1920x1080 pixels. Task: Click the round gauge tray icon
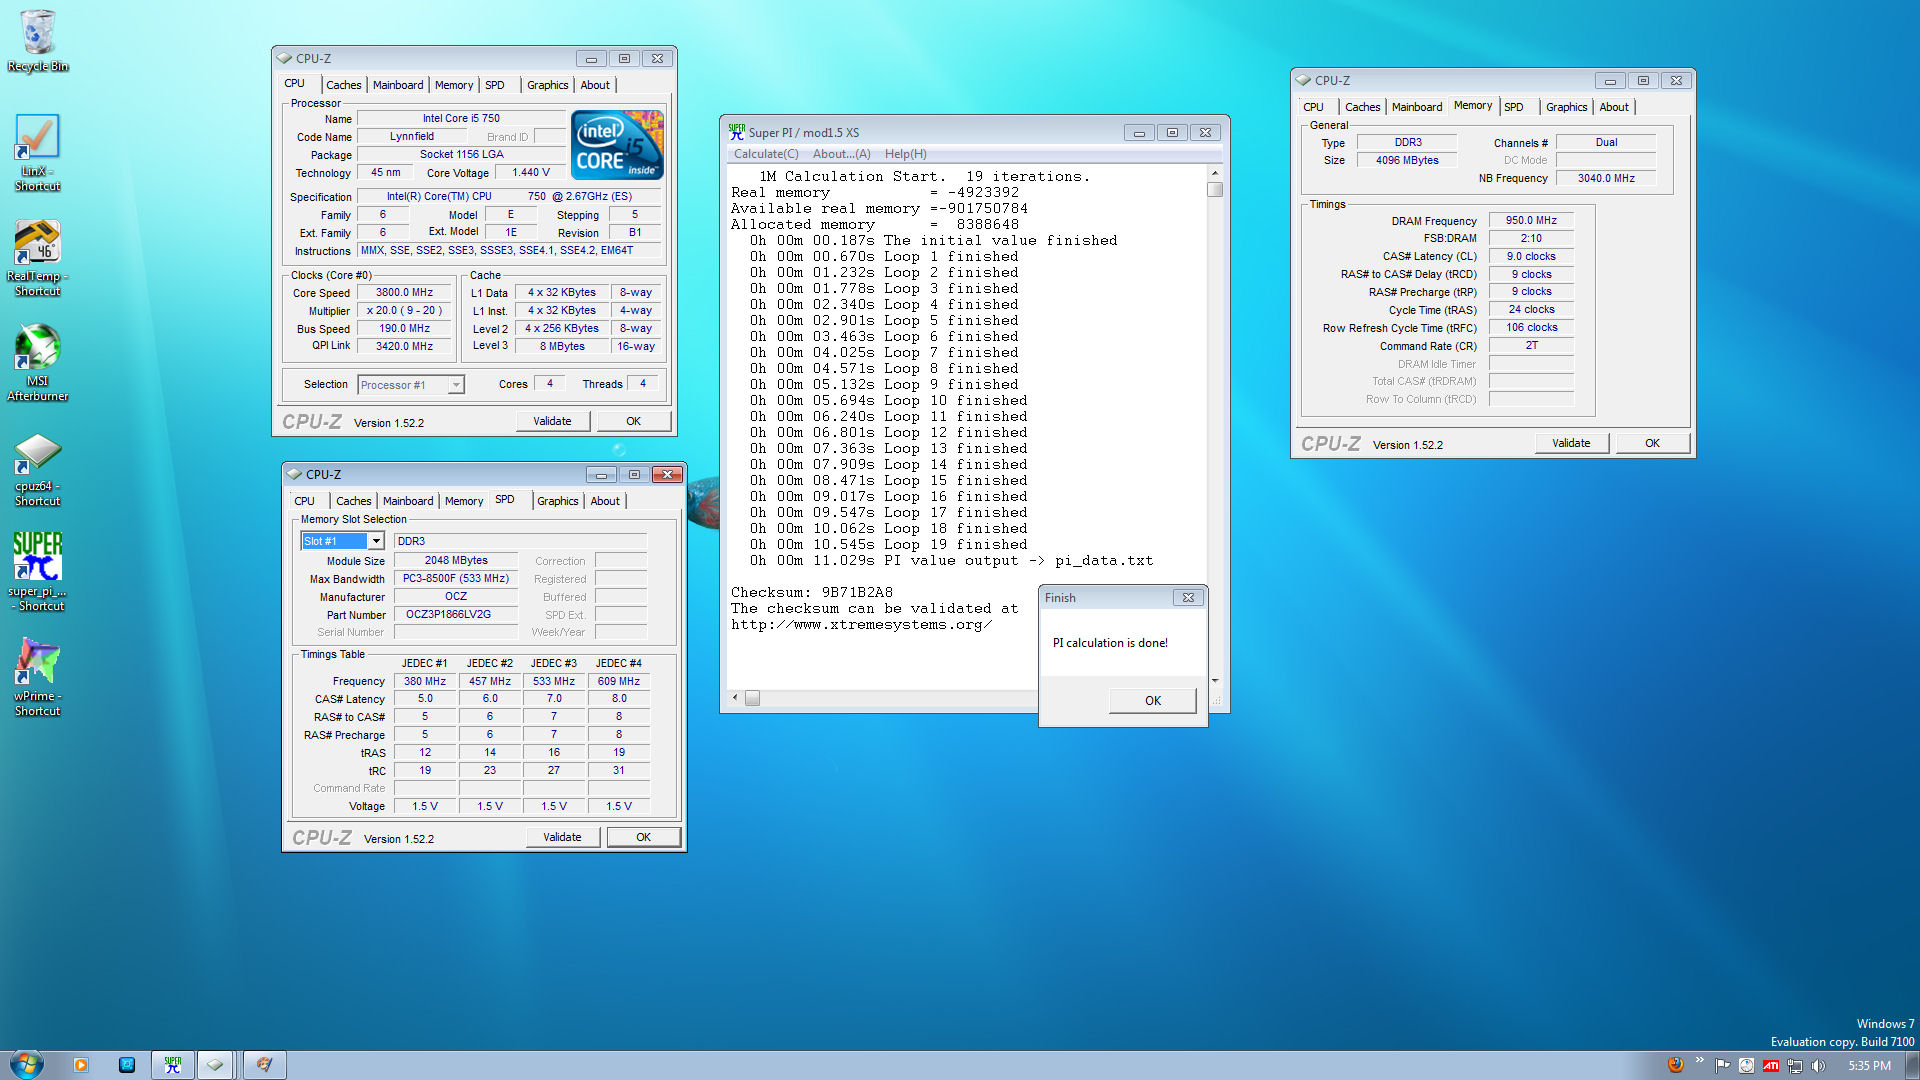tap(1746, 1065)
